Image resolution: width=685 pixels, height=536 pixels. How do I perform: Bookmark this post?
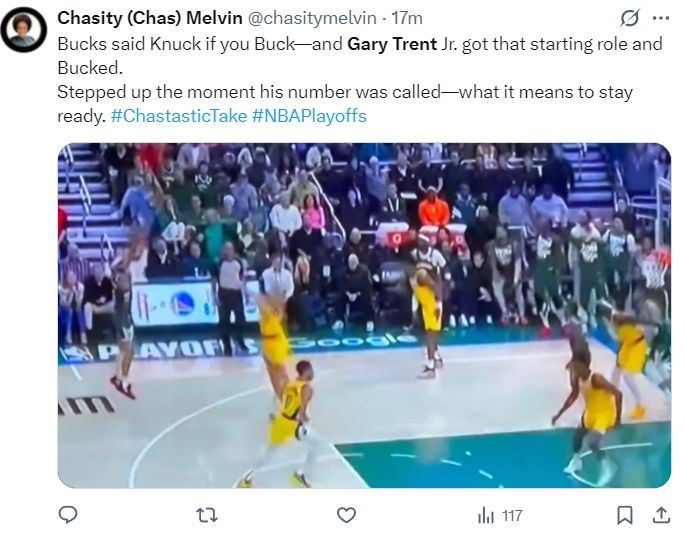pyautogui.click(x=625, y=515)
